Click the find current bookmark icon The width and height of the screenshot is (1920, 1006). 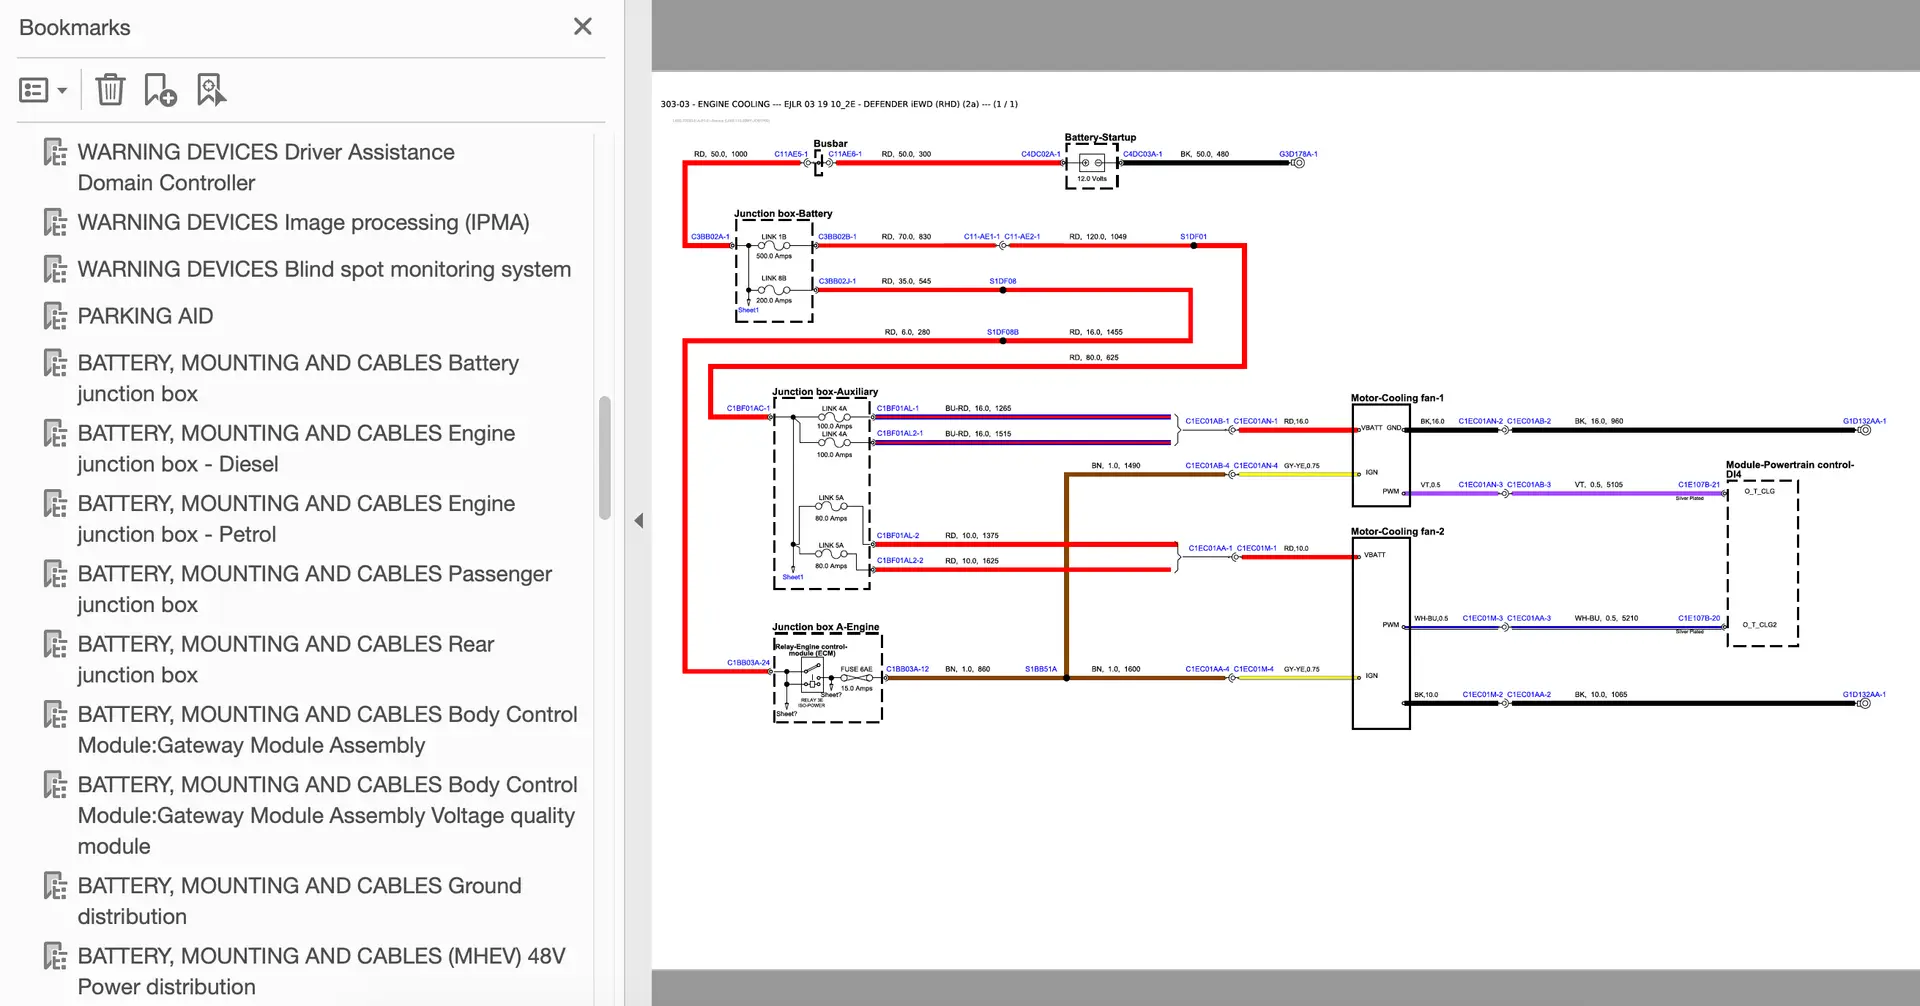[211, 90]
